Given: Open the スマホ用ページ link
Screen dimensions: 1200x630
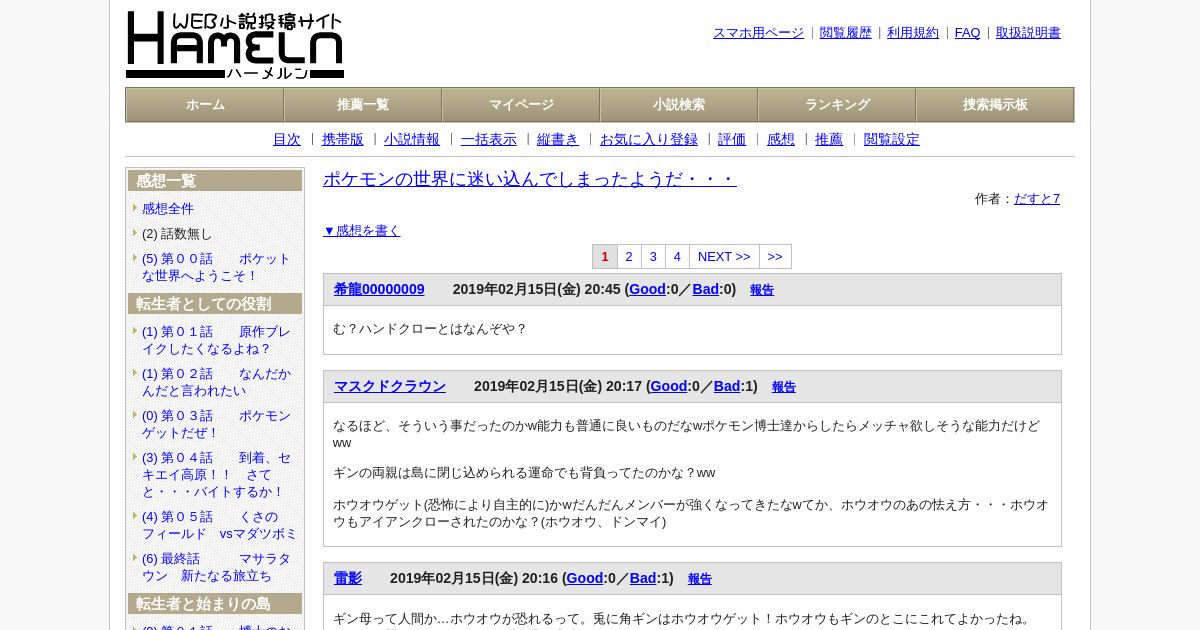Looking at the screenshot, I should [x=758, y=33].
